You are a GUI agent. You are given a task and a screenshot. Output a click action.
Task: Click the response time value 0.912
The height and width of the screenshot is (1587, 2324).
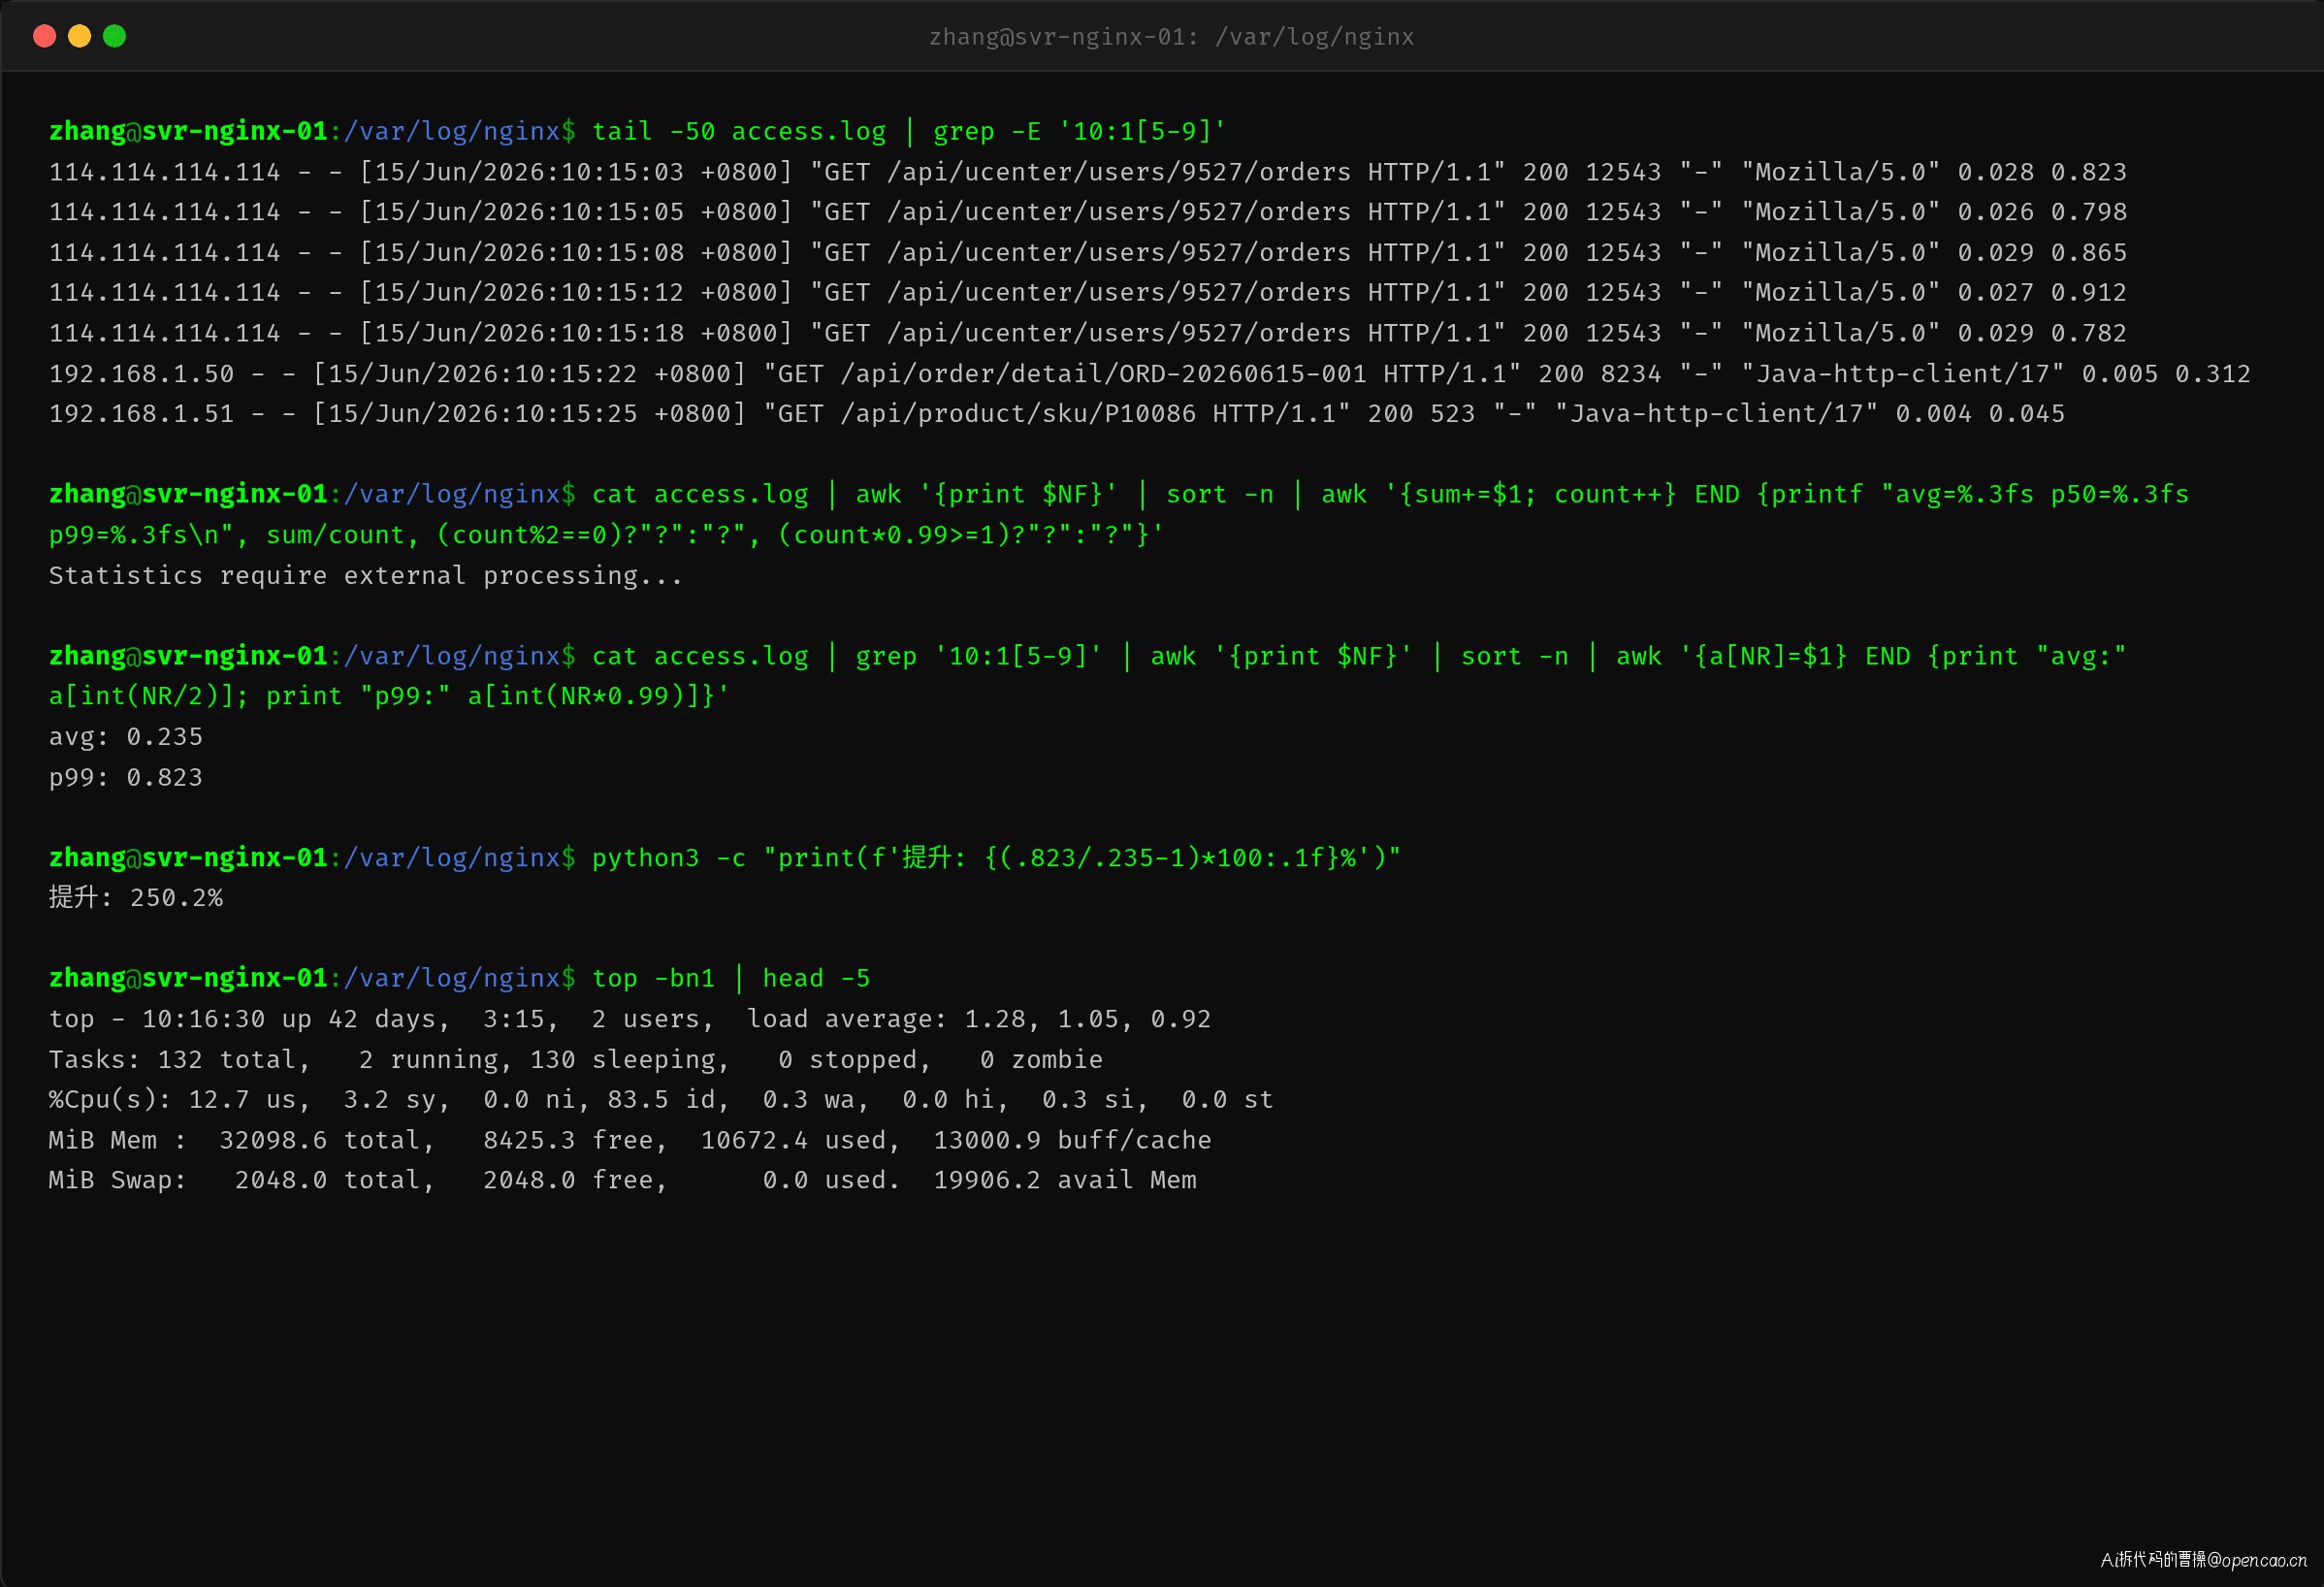2089,293
